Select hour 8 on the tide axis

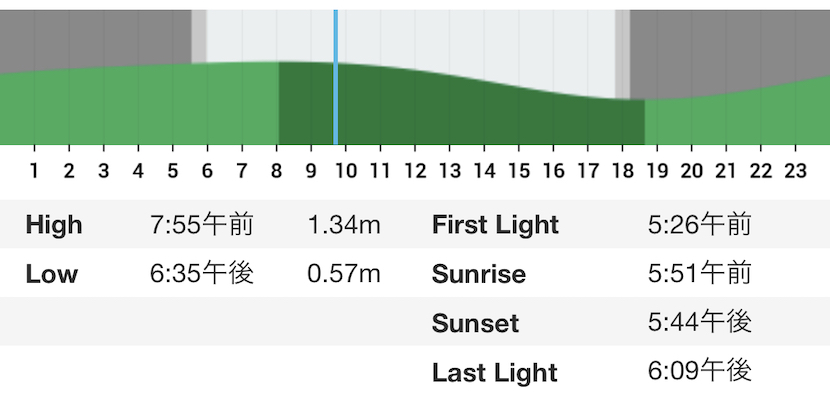coord(276,171)
